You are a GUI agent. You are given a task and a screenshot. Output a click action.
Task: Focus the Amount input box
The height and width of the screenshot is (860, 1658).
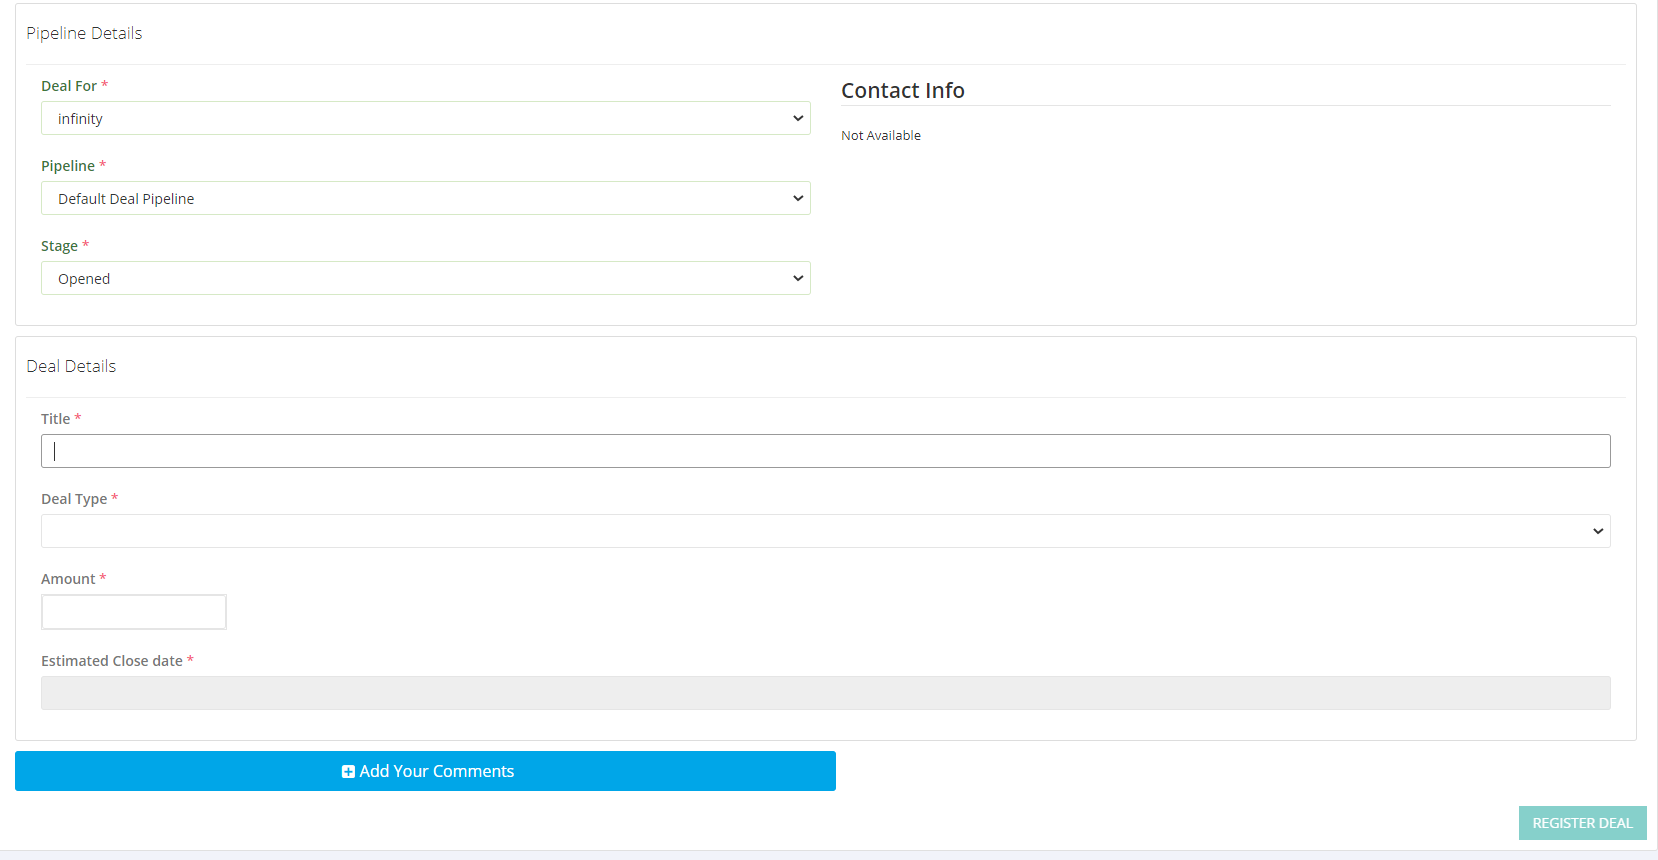(x=134, y=612)
